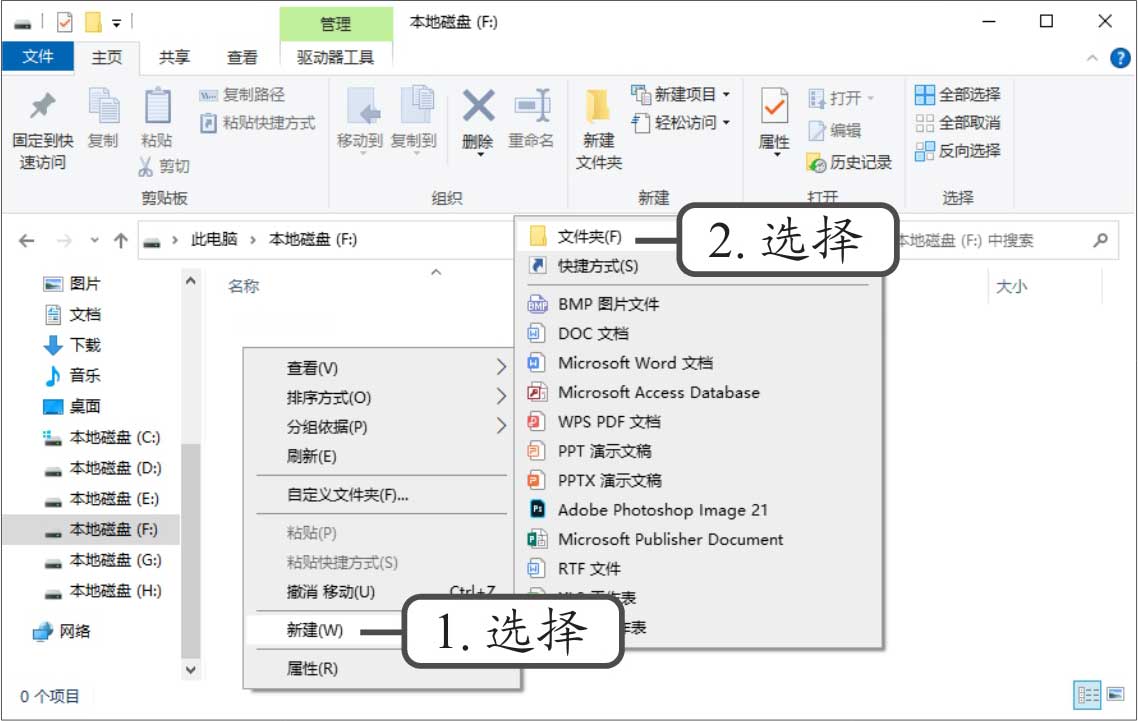Switch to the View ribbon tab
This screenshot has height=721, width=1138.
point(242,57)
